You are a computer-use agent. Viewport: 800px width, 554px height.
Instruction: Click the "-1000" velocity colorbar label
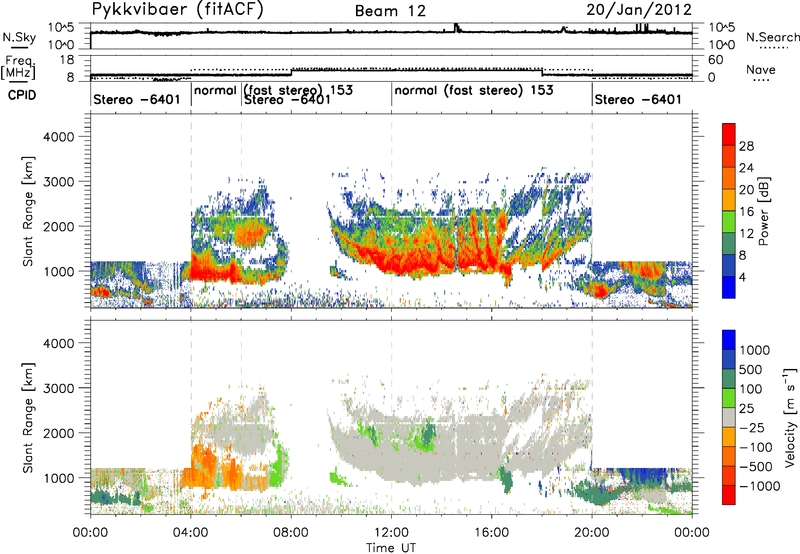click(x=760, y=486)
